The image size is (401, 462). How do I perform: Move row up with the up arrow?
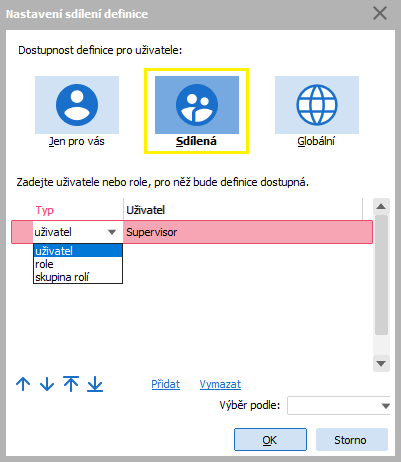click(x=23, y=384)
